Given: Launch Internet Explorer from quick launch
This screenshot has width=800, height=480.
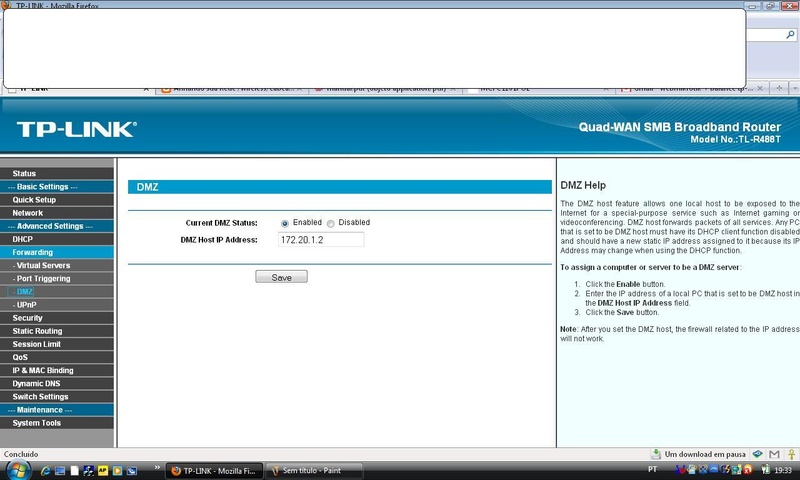Looking at the screenshot, I should click(x=45, y=470).
